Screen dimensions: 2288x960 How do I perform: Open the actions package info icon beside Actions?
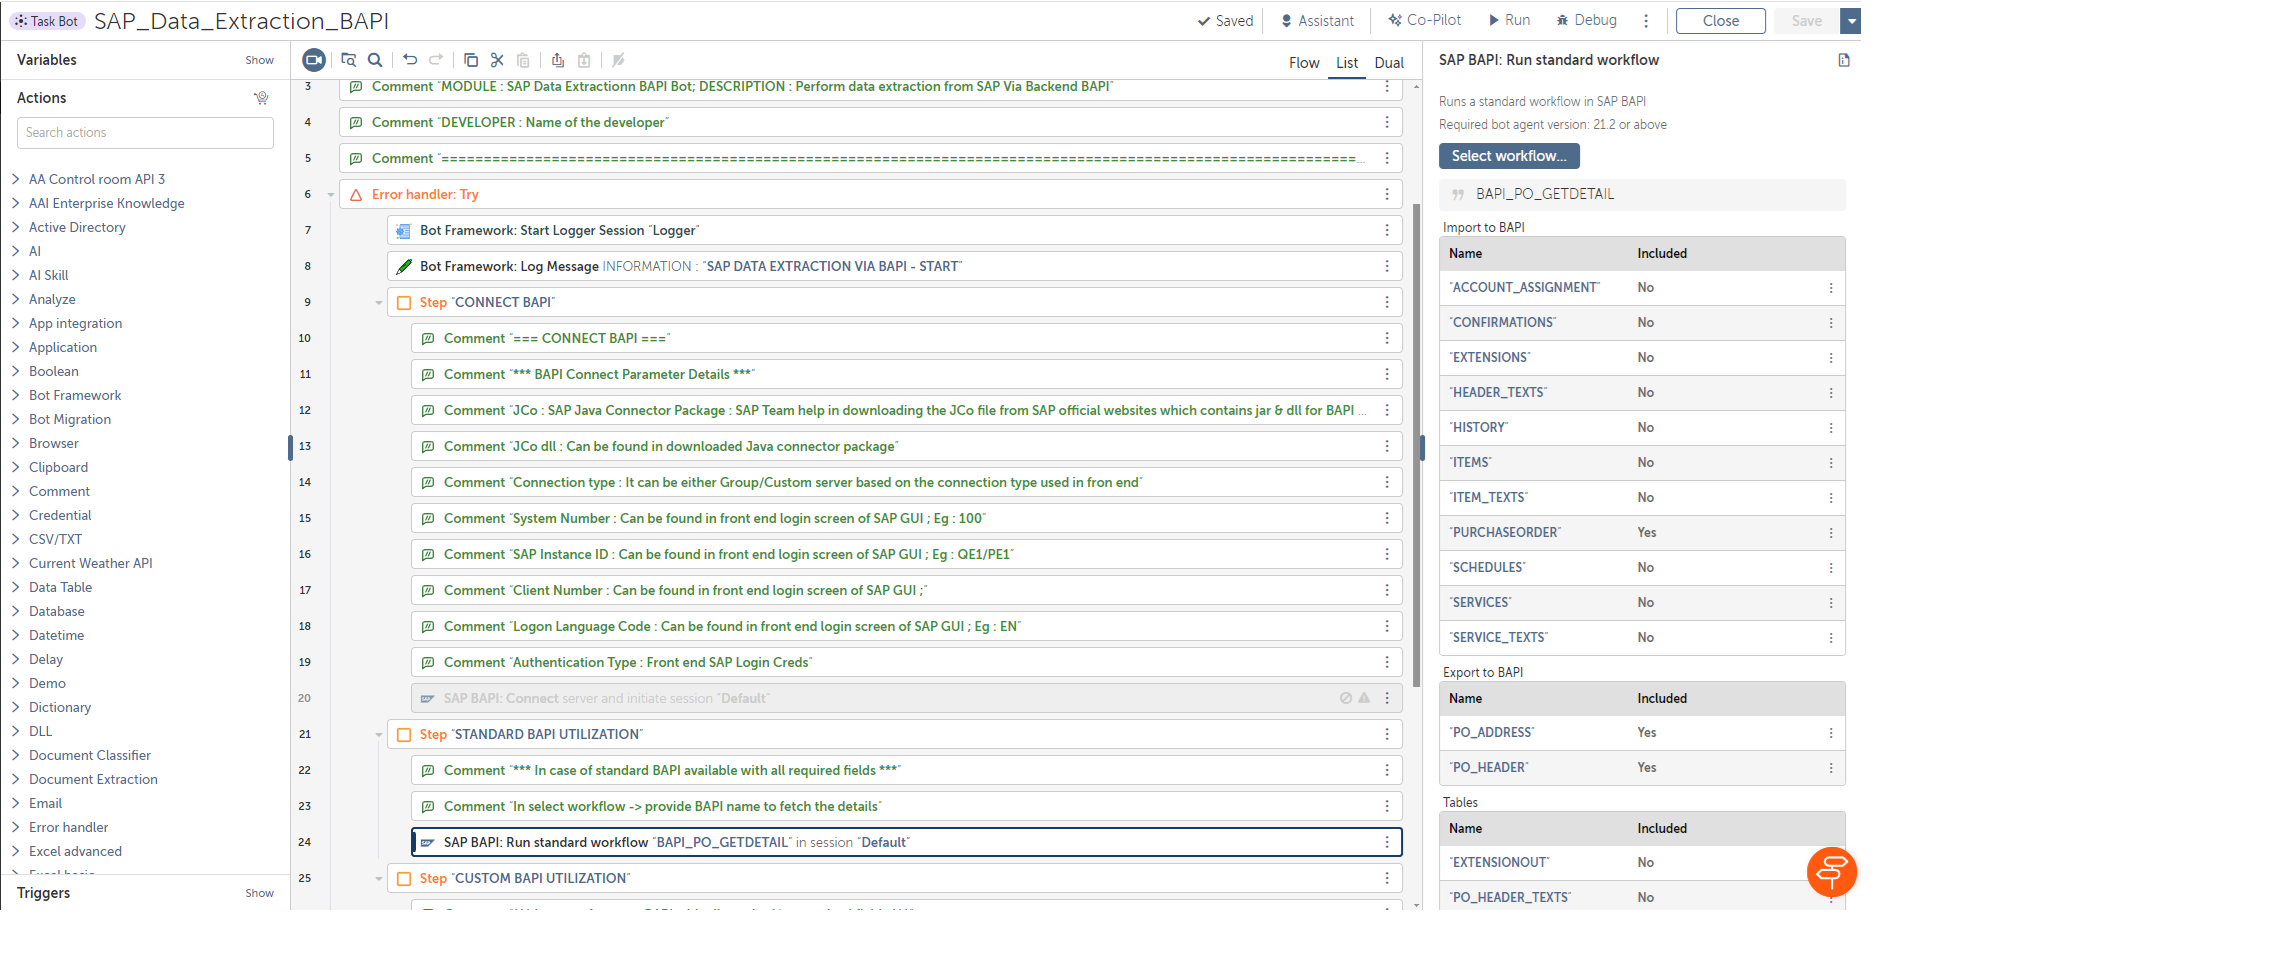click(261, 98)
